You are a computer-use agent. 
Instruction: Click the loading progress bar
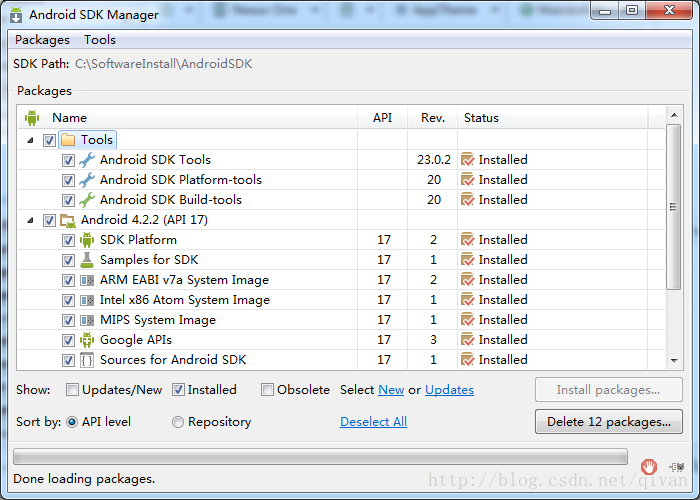pyautogui.click(x=321, y=457)
